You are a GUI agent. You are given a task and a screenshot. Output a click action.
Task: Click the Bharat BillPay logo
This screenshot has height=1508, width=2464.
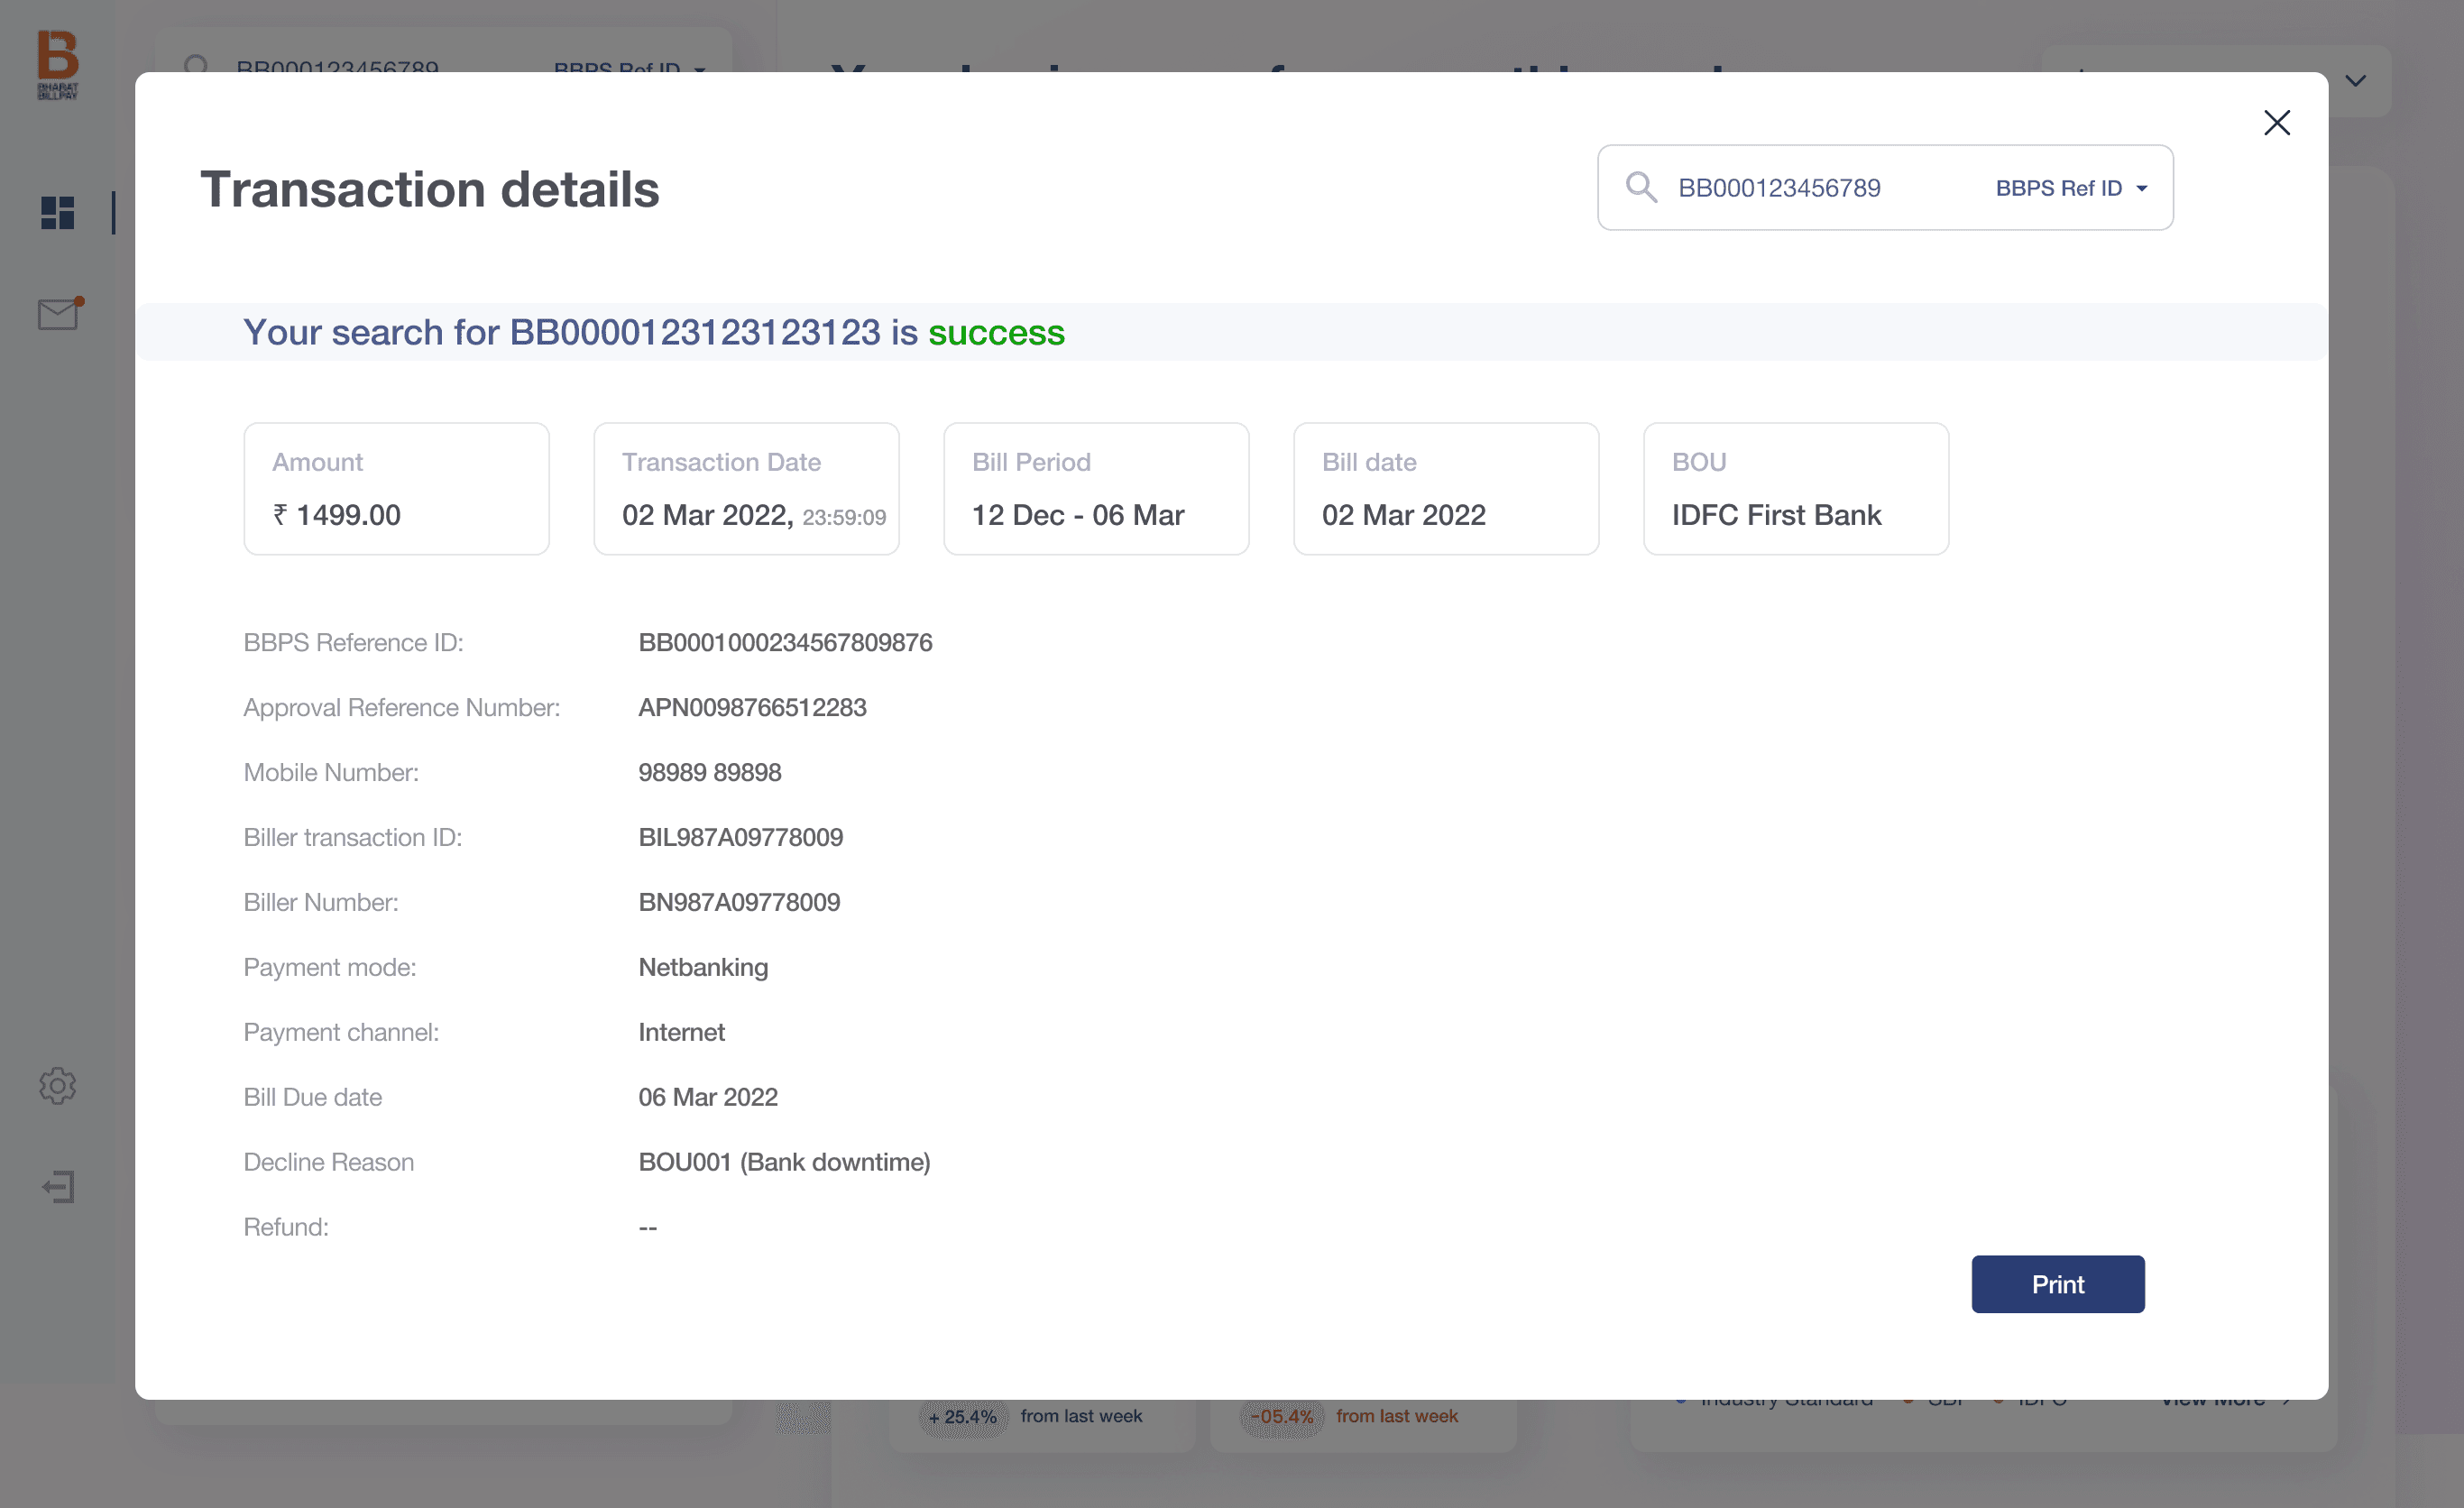point(58,64)
